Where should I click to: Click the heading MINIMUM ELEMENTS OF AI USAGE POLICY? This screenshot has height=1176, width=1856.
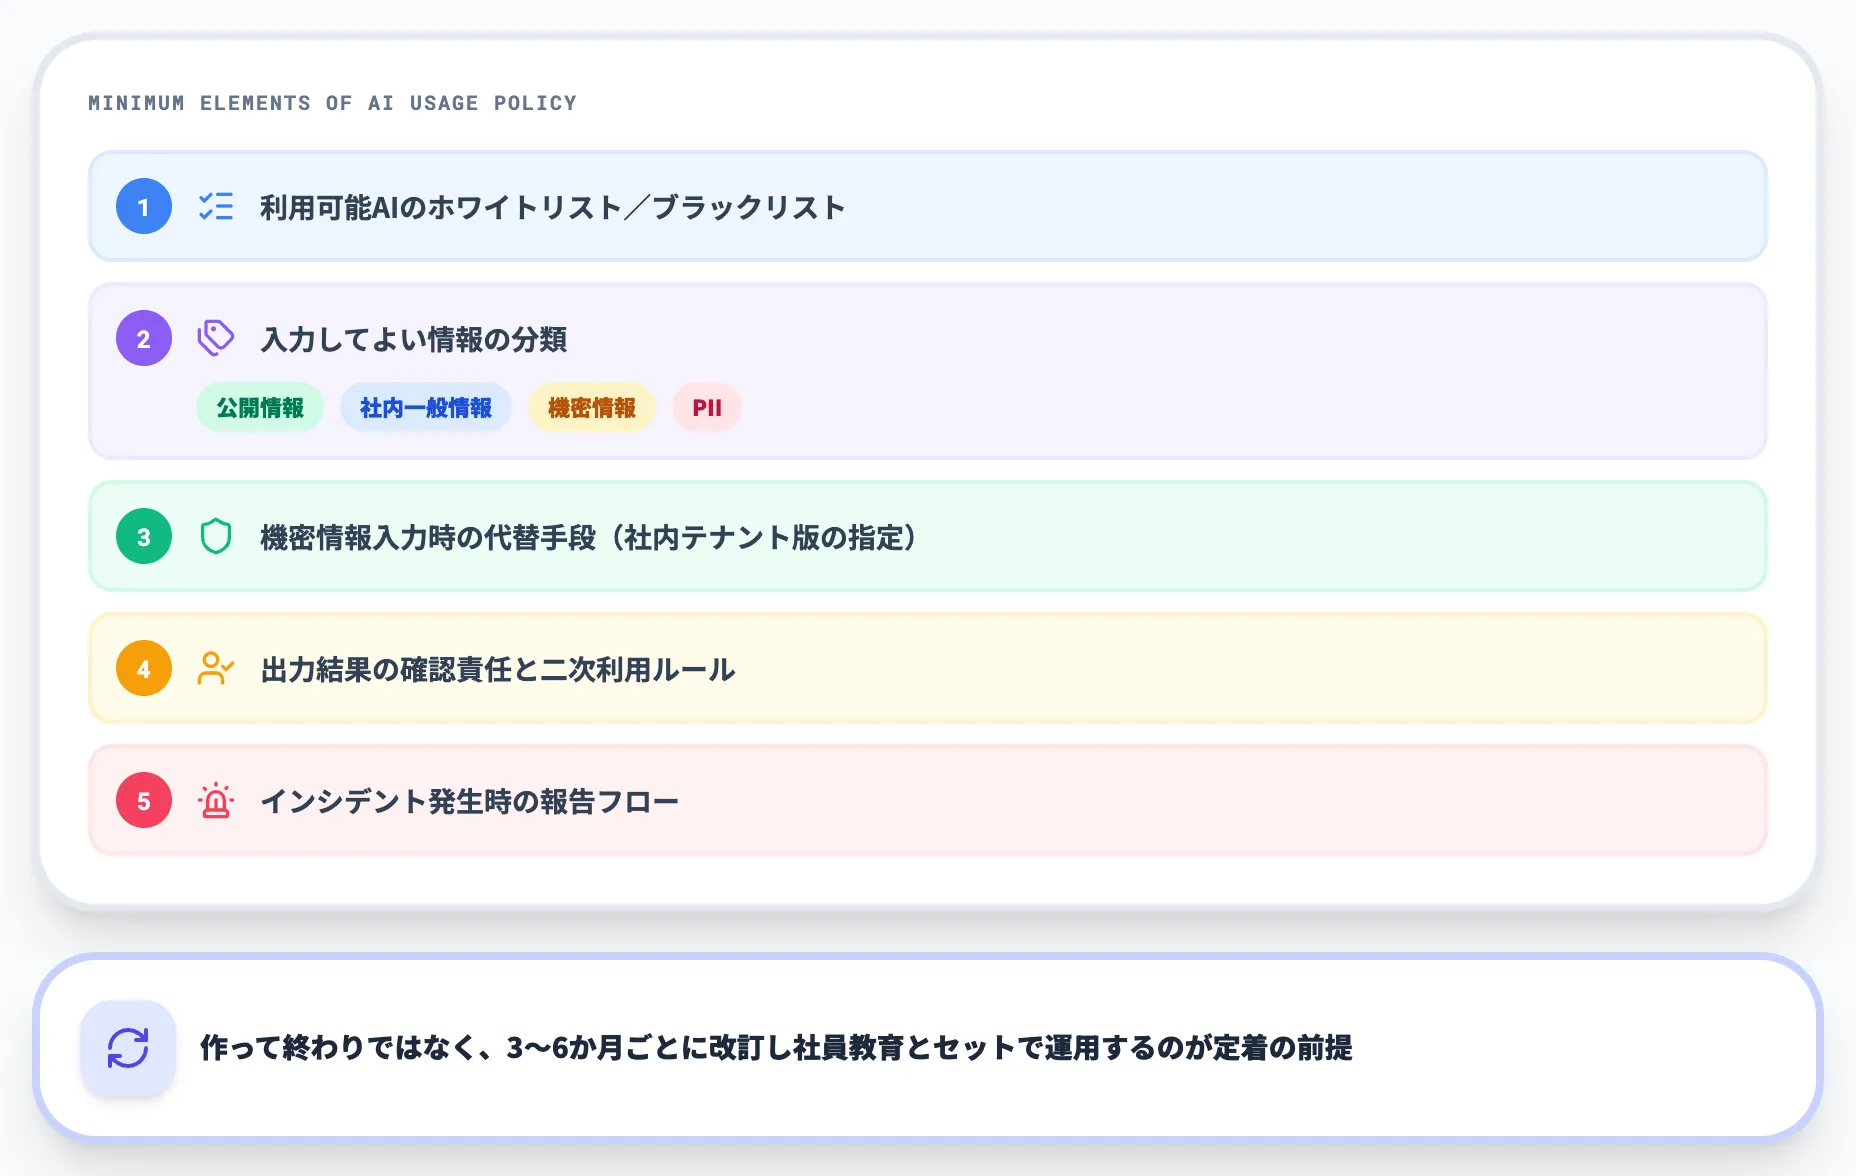(x=333, y=103)
